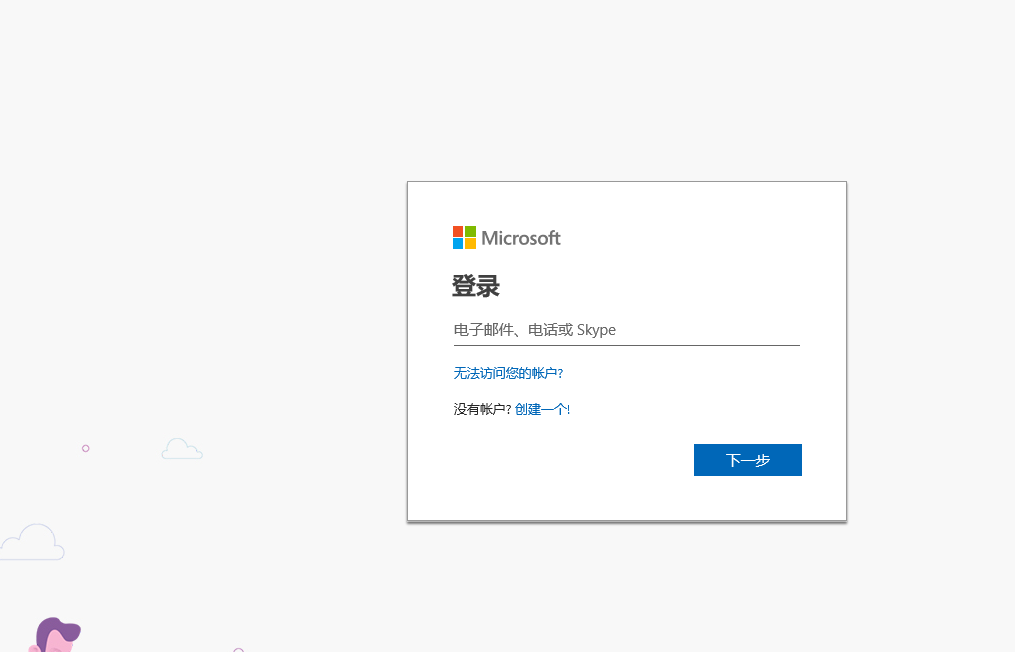Click the Microsoft logo
1015x652 pixels.
click(507, 238)
